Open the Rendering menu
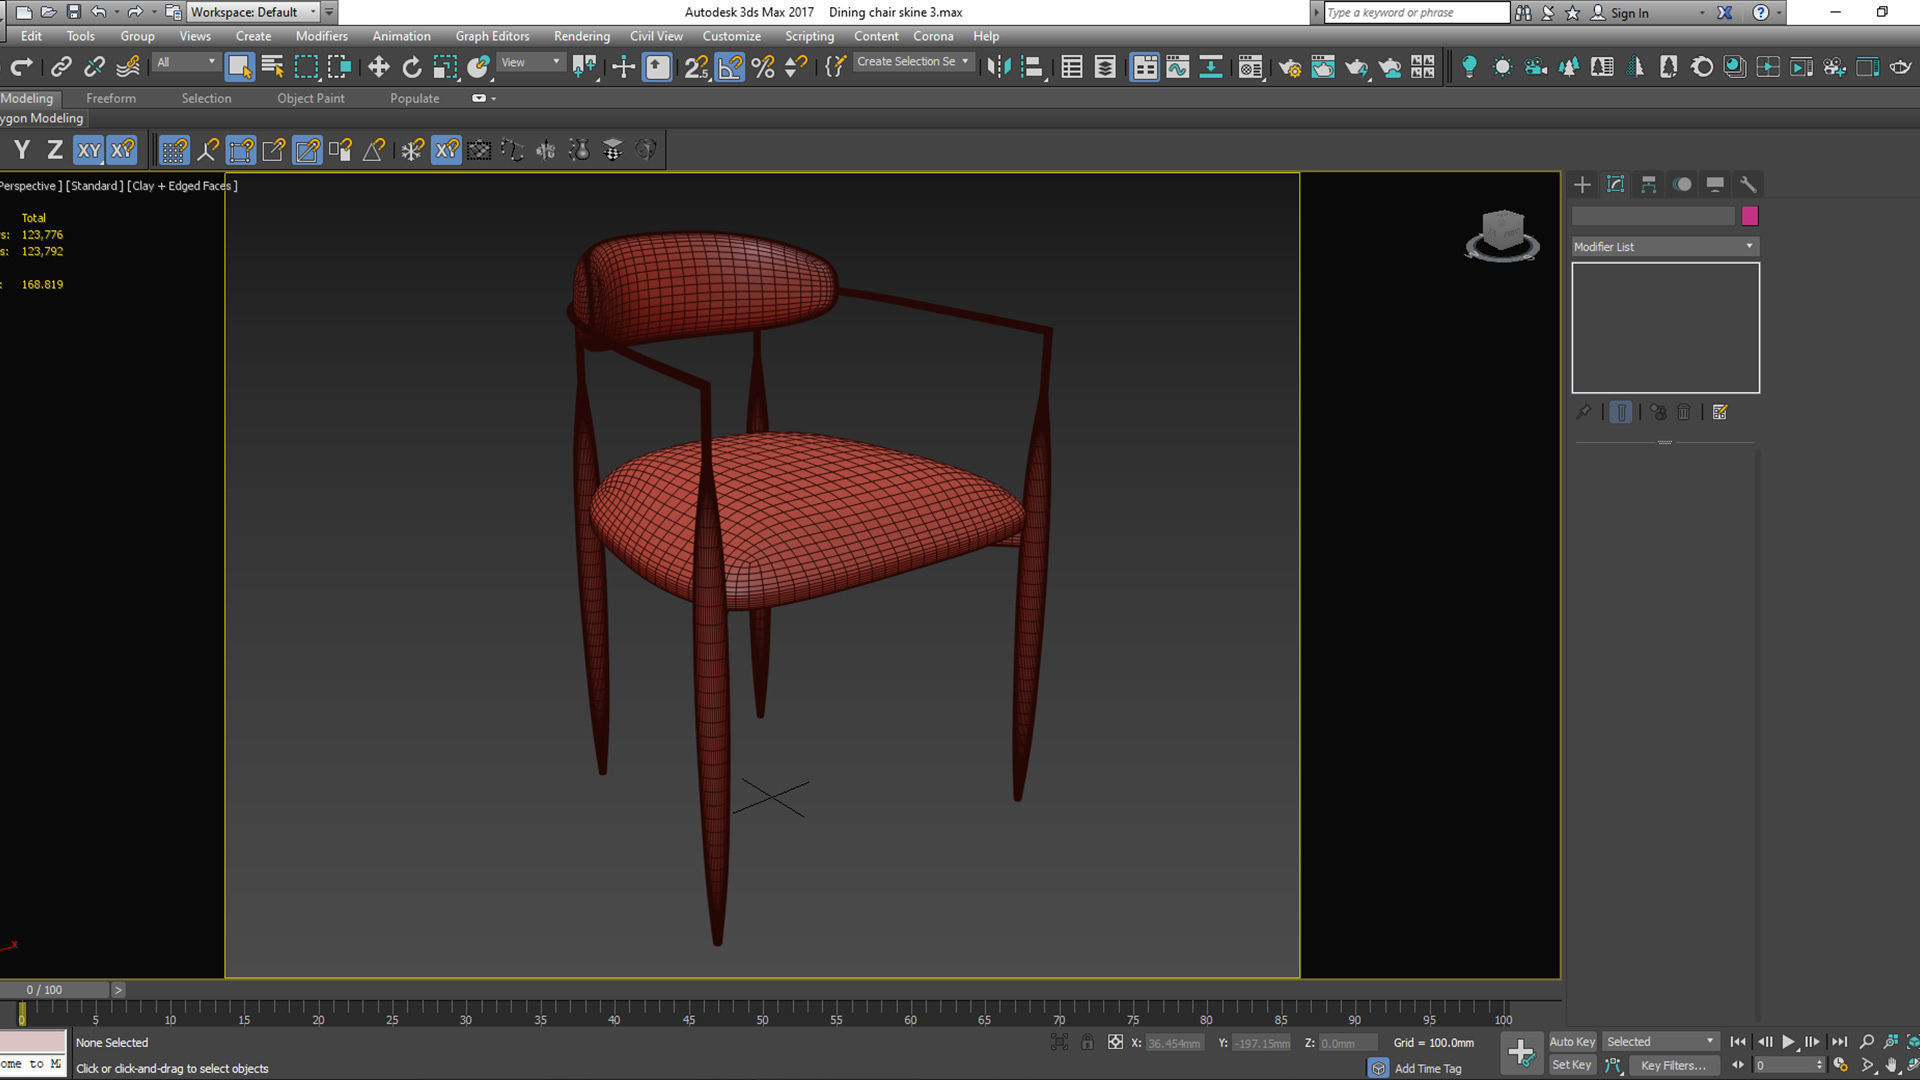Screen dimensions: 1920x1080 [581, 36]
